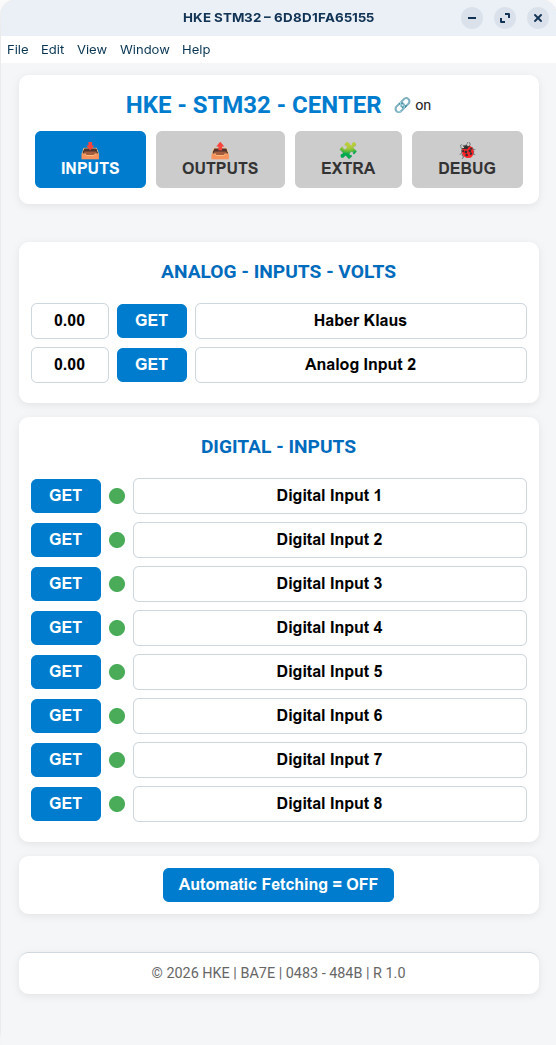Click the Digital Input 3 name field

click(330, 584)
